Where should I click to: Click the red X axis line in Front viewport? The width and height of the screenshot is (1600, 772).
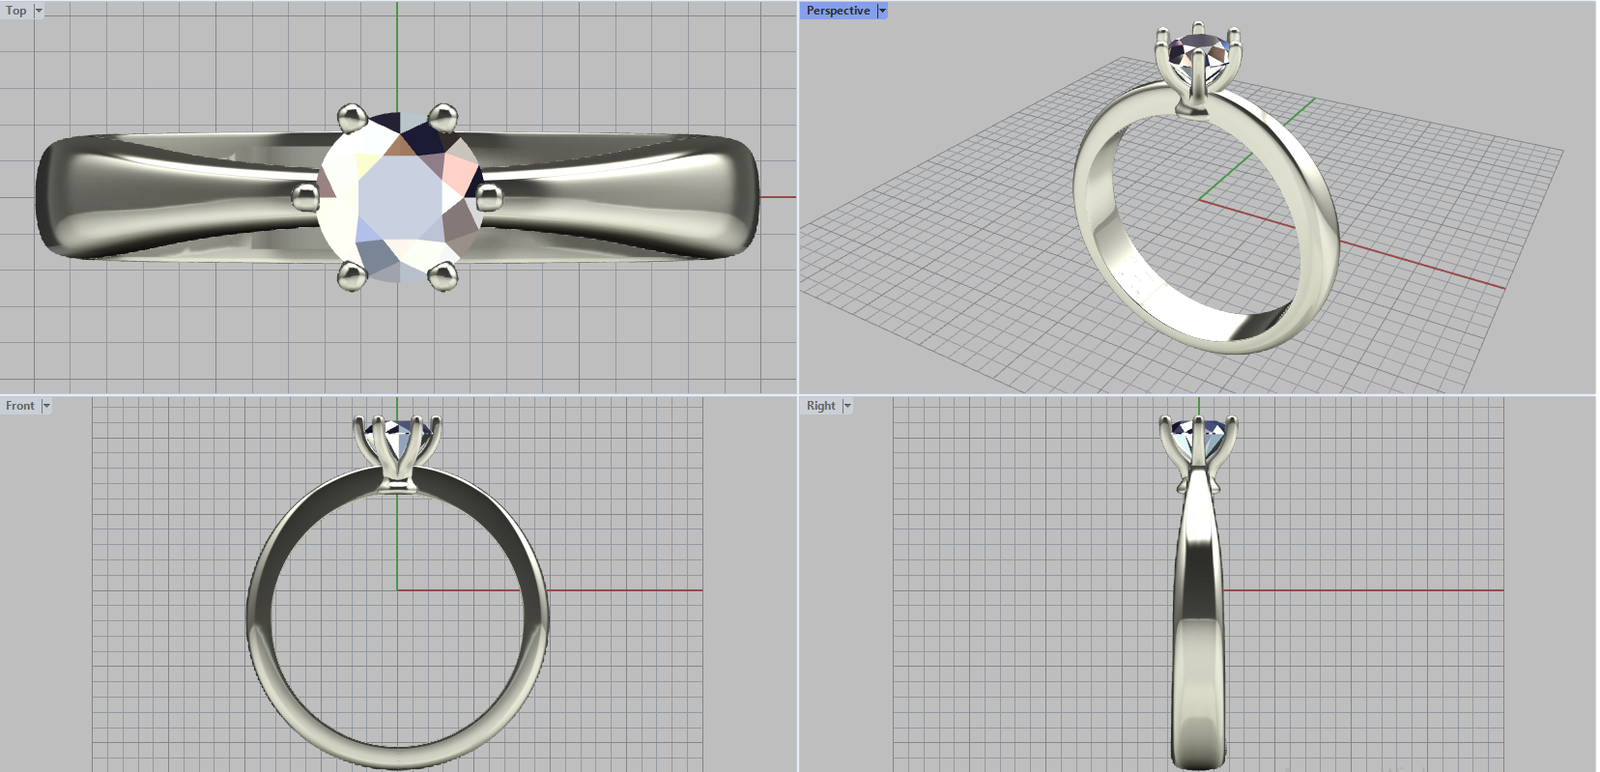pyautogui.click(x=620, y=590)
